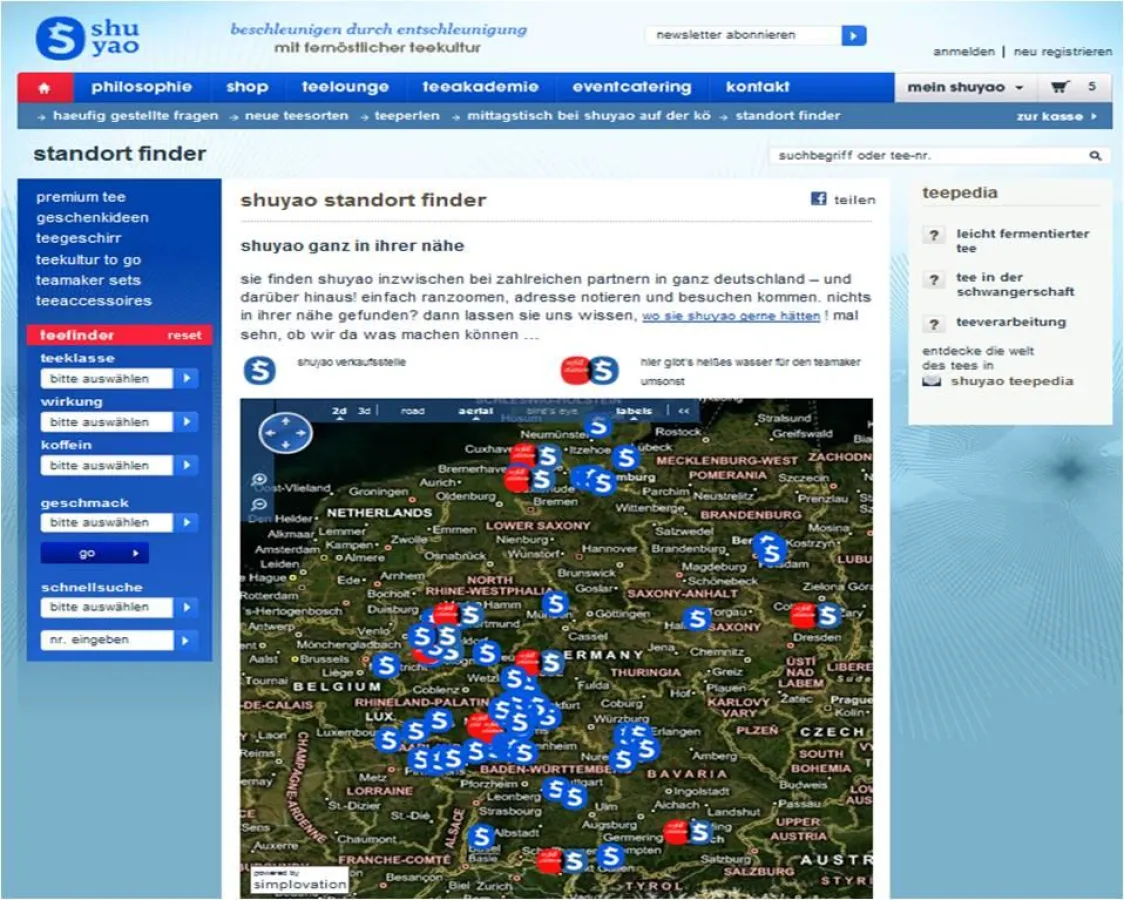The width and height of the screenshot is (1124, 900).
Task: Collapse the map toolbar with double-arrow icon
Action: coord(684,411)
